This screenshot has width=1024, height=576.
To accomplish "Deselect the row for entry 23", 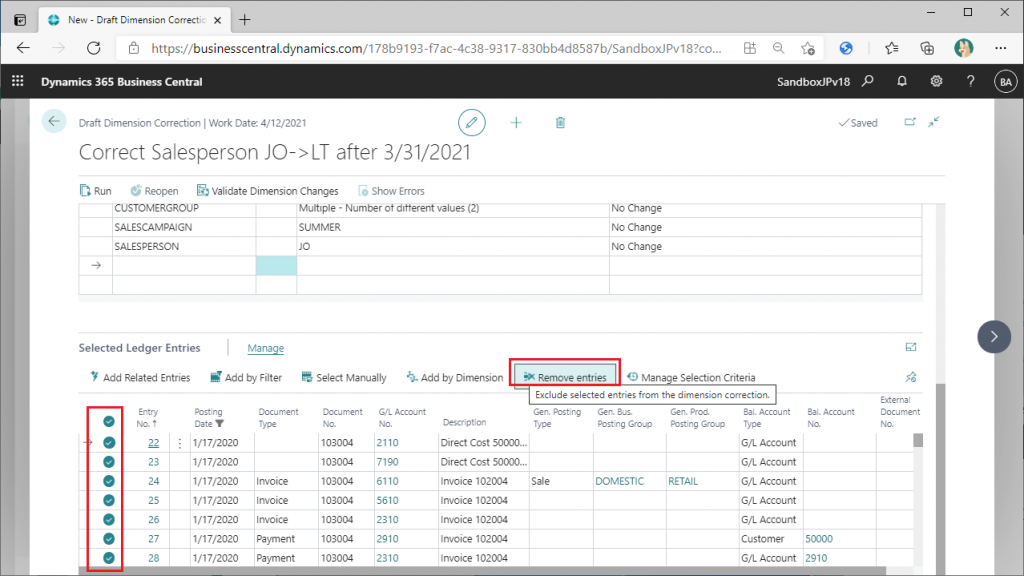I will tap(109, 462).
